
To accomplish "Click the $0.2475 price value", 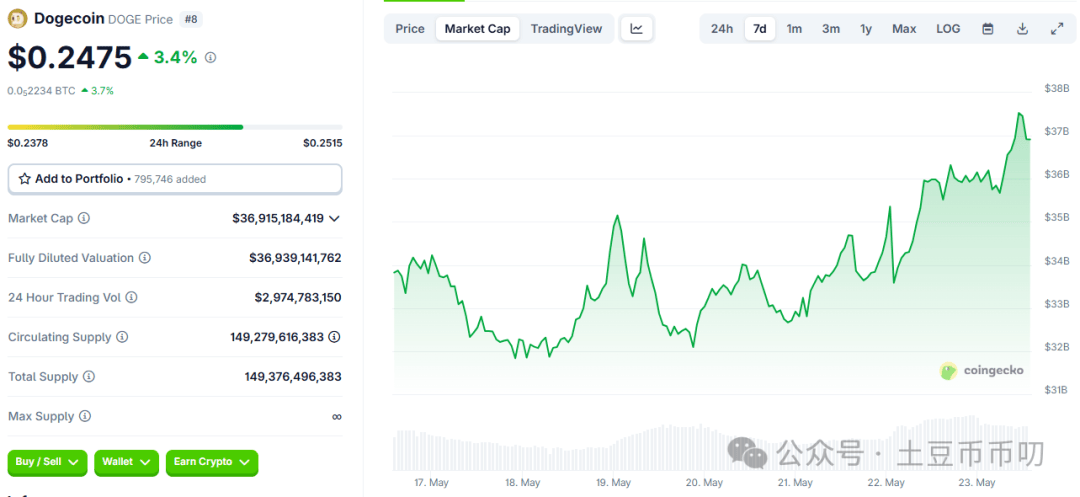I will (x=70, y=57).
